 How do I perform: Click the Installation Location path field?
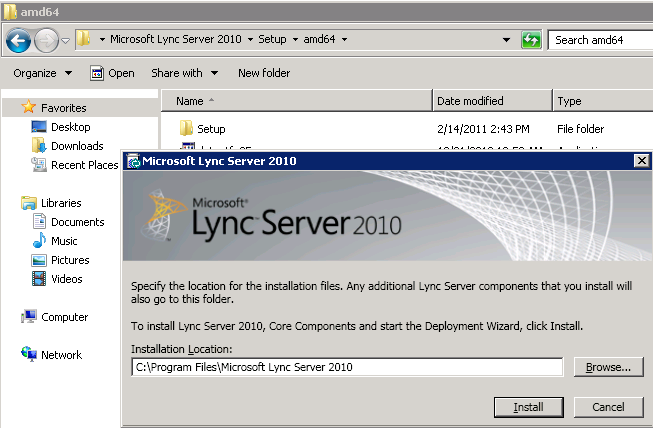point(347,367)
